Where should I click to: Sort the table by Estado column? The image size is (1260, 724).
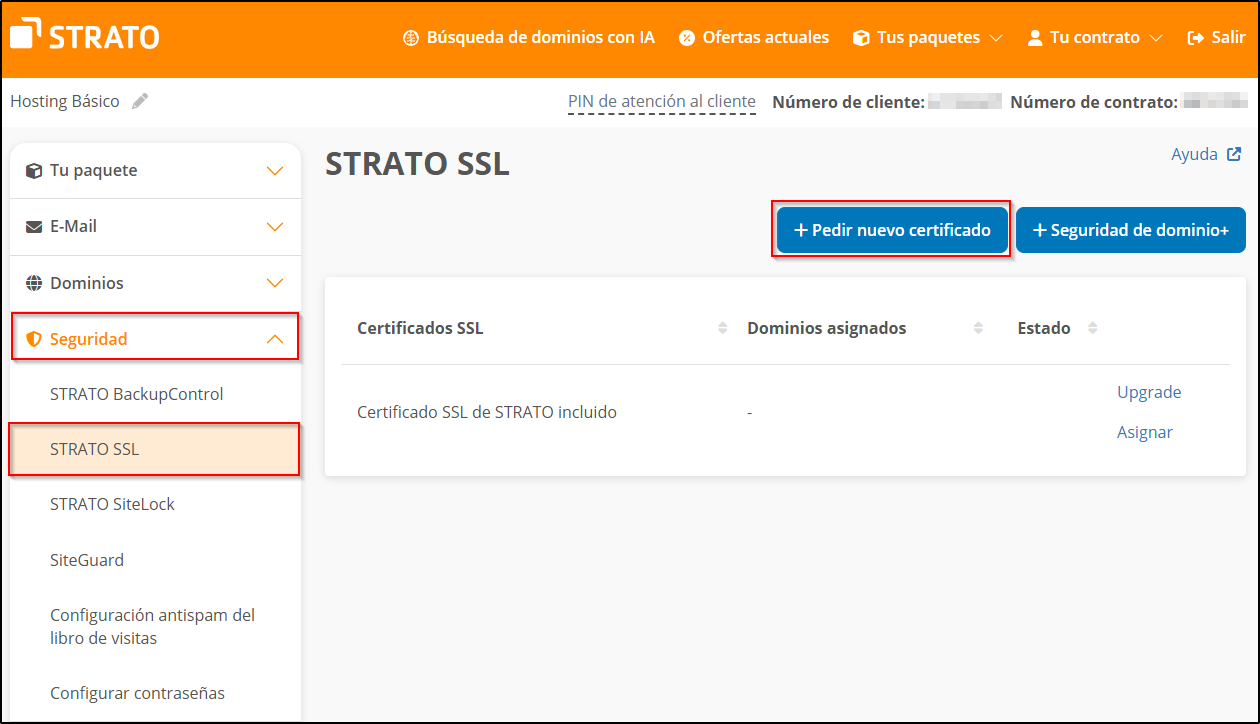(x=1091, y=327)
